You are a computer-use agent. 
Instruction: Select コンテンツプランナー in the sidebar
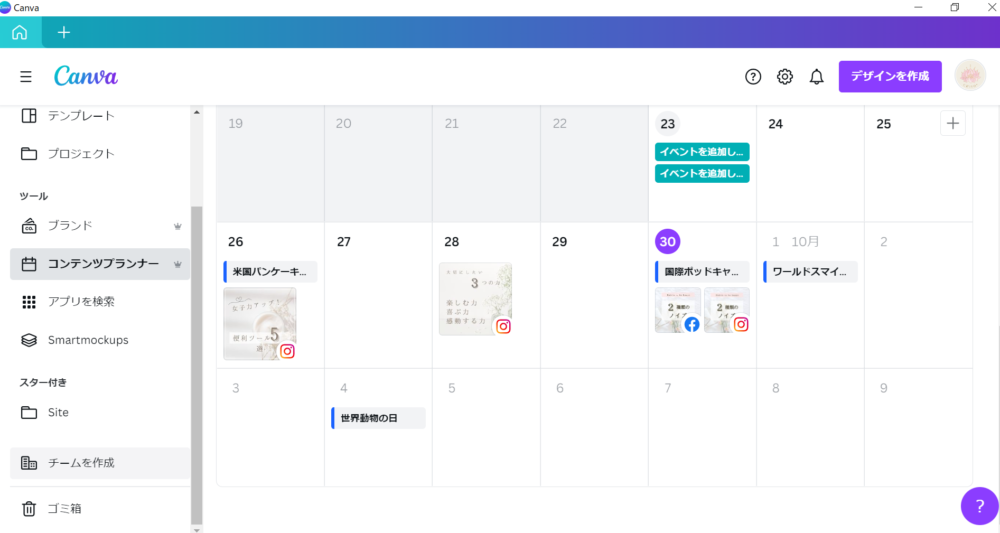[x=100, y=264]
